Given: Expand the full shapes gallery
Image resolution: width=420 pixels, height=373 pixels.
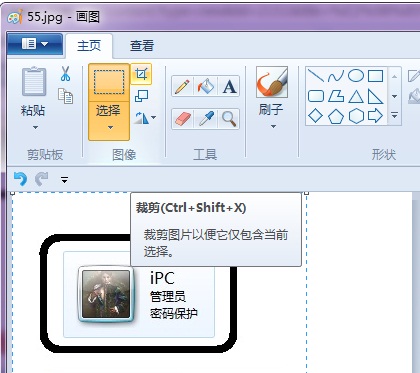Looking at the screenshot, I should pyautogui.click(x=394, y=115).
